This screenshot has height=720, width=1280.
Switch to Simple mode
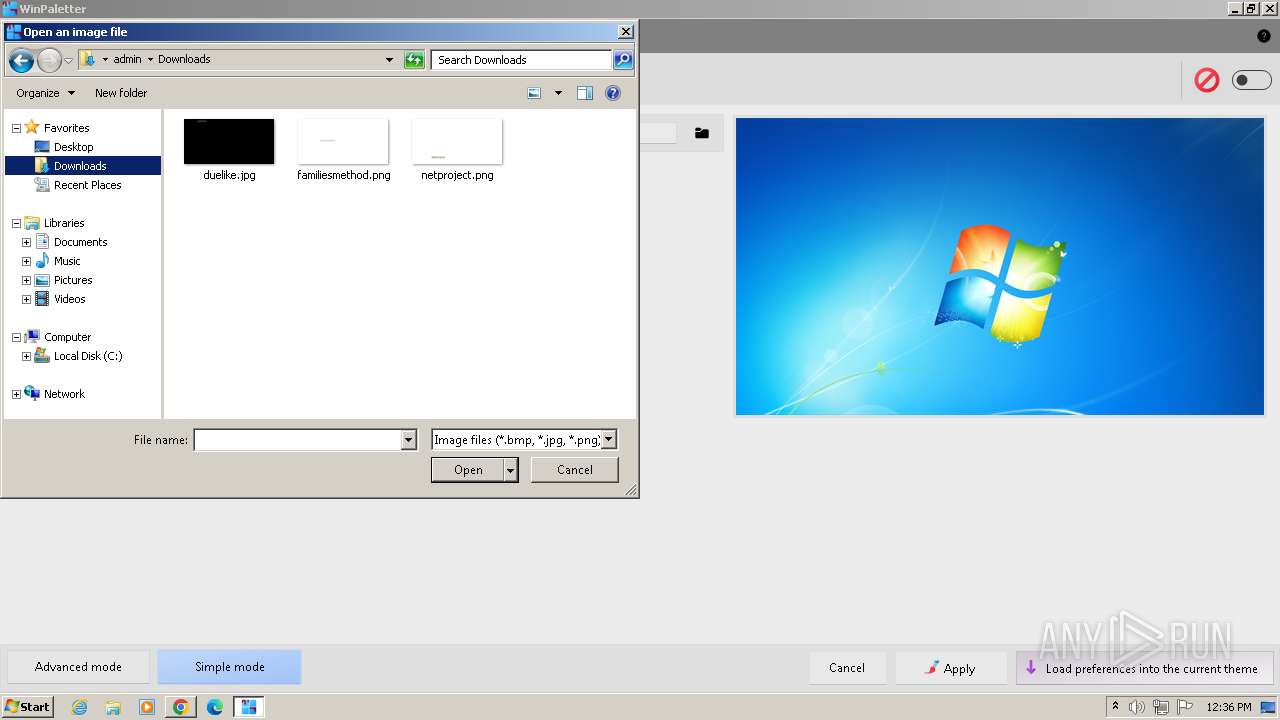point(229,667)
